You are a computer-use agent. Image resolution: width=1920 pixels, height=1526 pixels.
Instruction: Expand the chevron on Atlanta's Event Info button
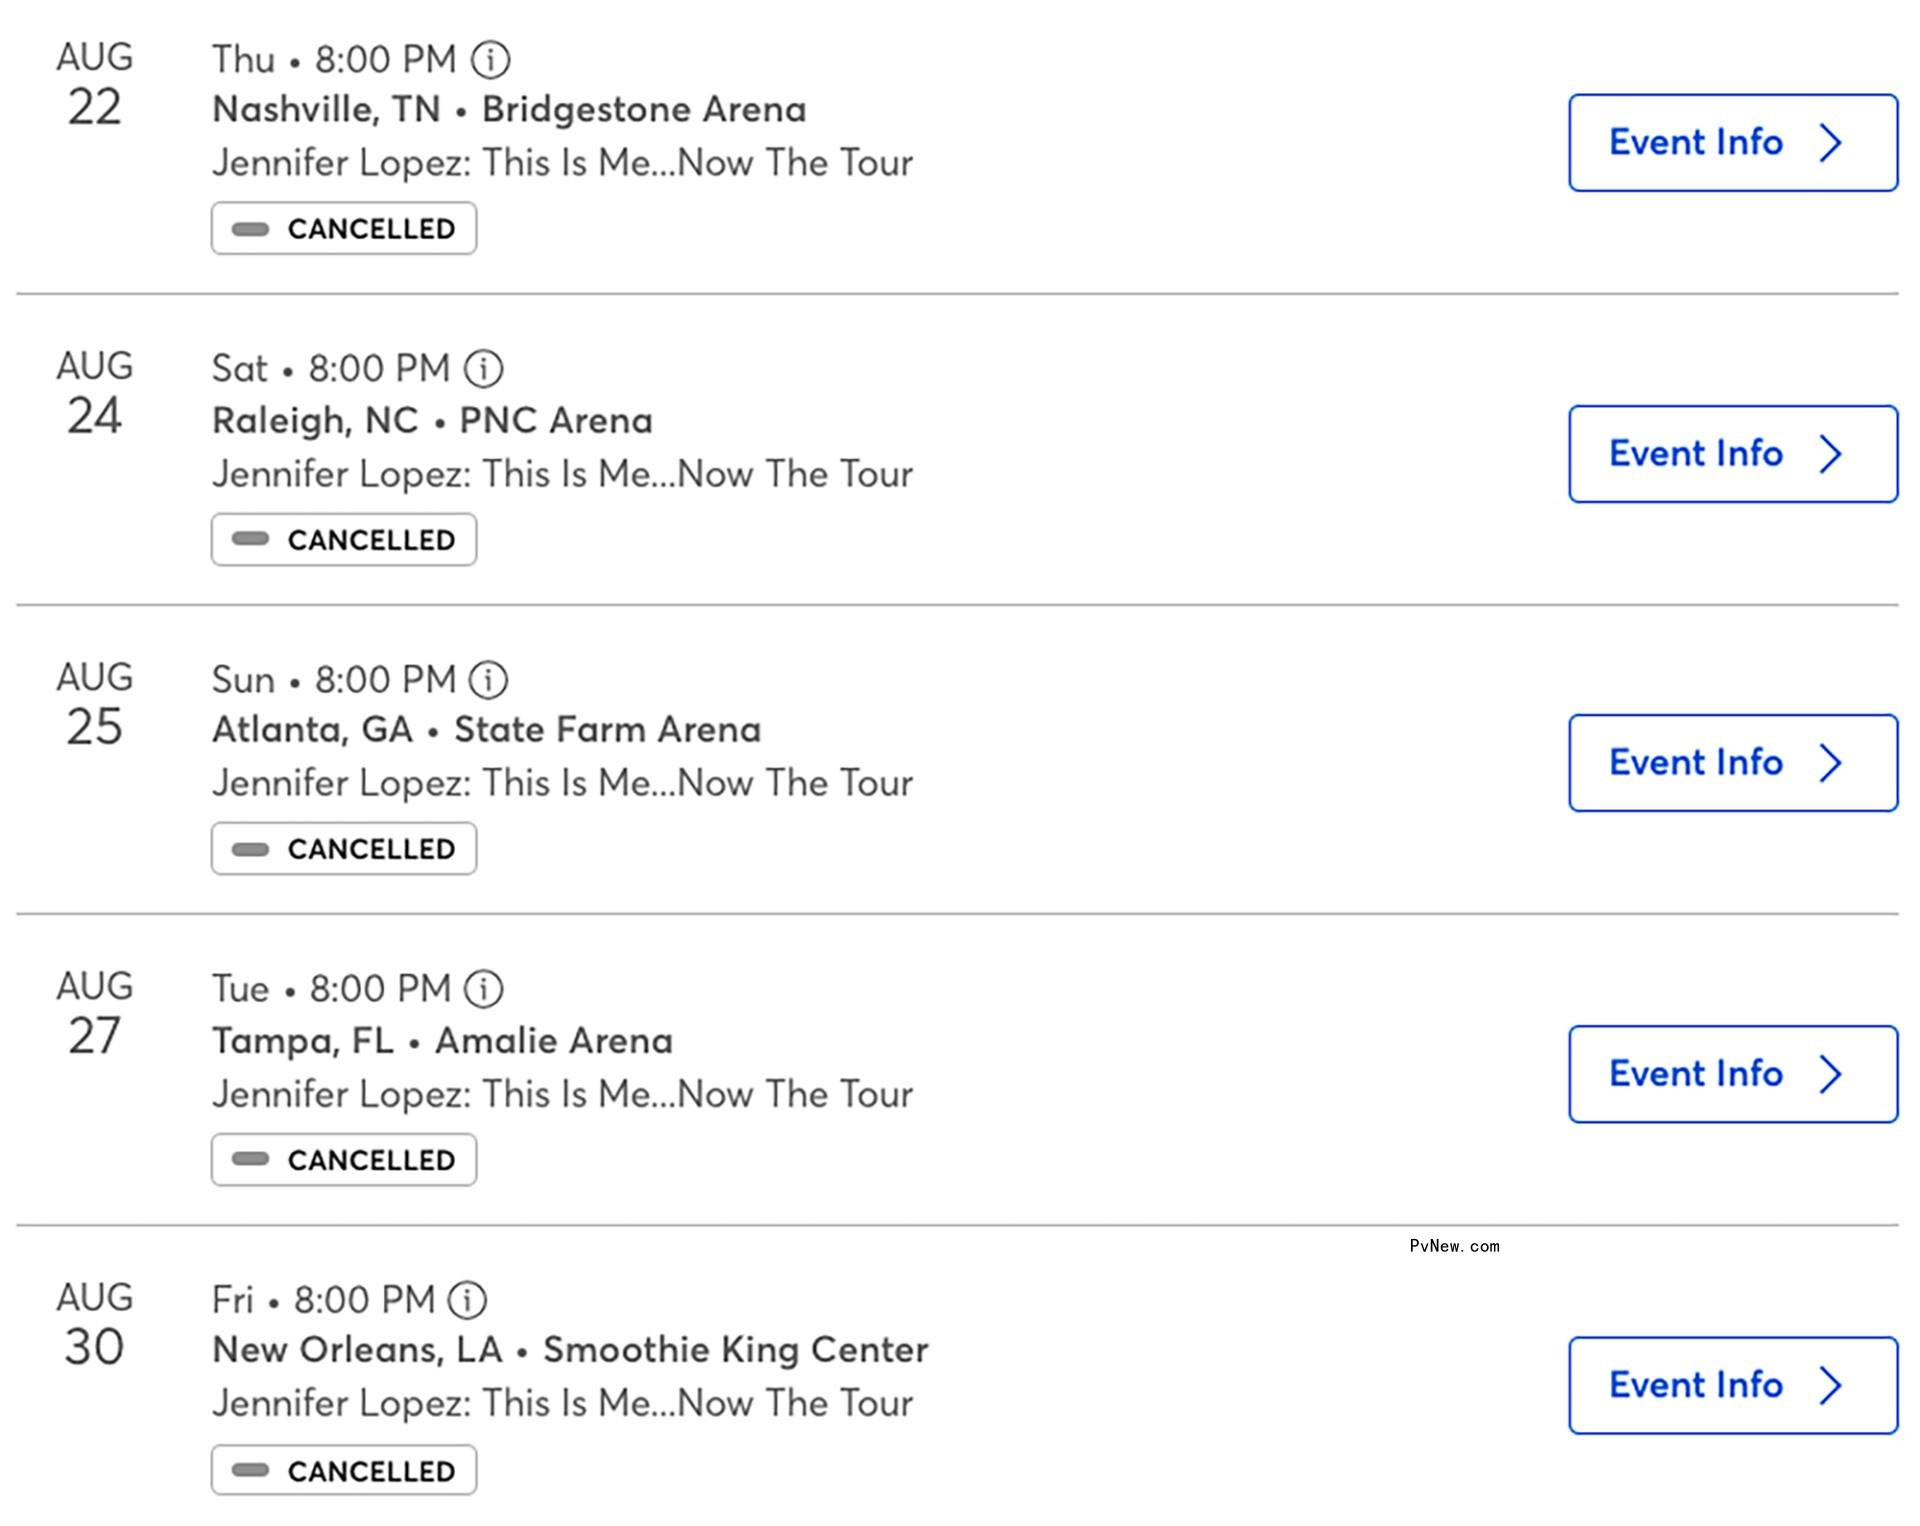(1833, 763)
